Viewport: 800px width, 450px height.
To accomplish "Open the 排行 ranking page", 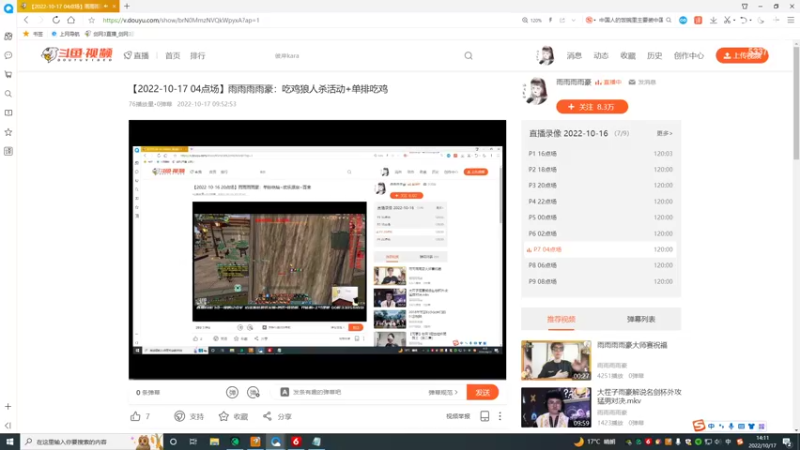I will (x=197, y=56).
